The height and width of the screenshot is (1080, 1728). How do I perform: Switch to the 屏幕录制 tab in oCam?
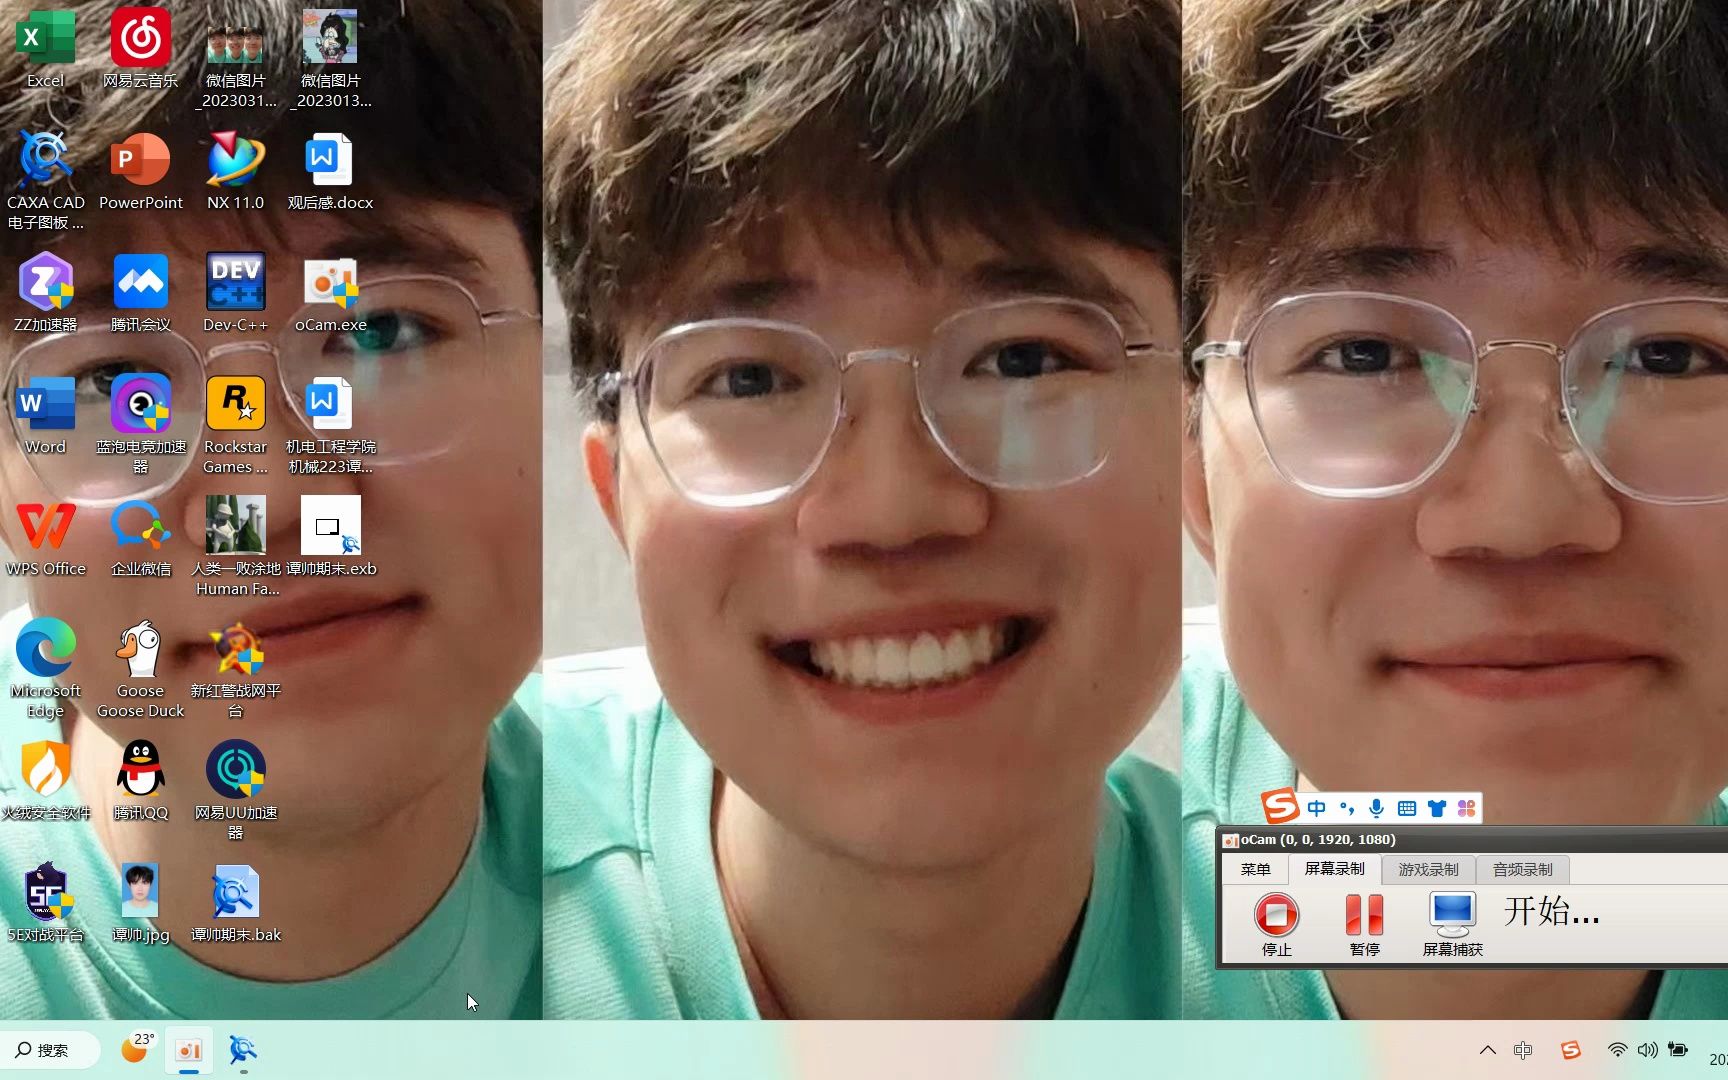pos(1334,868)
